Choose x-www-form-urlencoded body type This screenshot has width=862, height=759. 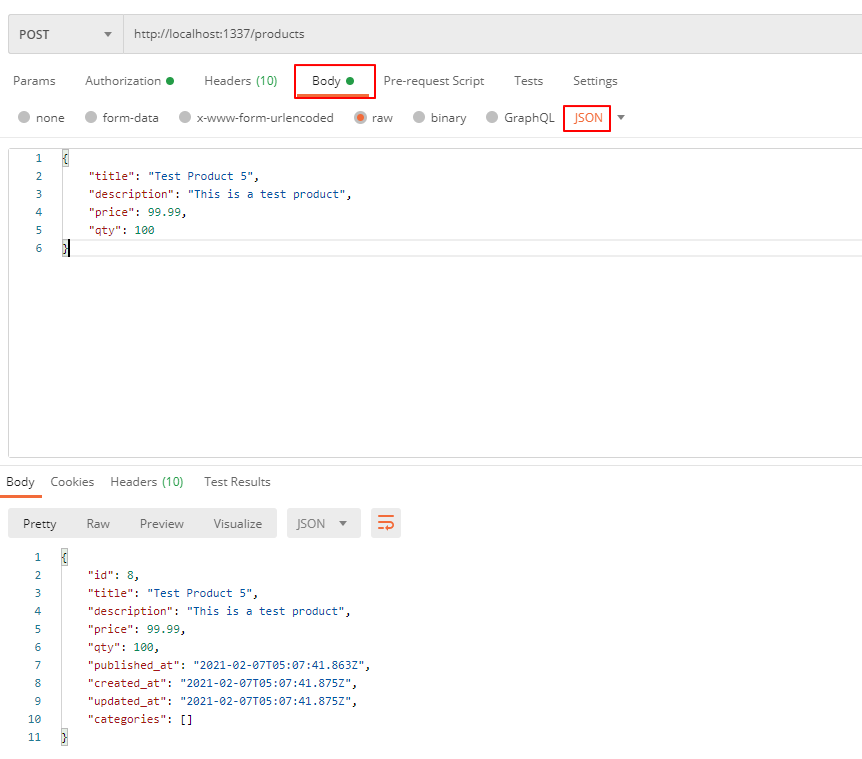click(185, 118)
